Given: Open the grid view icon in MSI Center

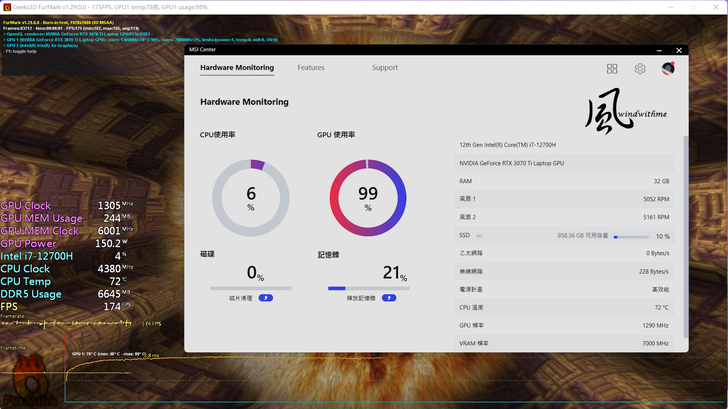Looking at the screenshot, I should coord(612,69).
